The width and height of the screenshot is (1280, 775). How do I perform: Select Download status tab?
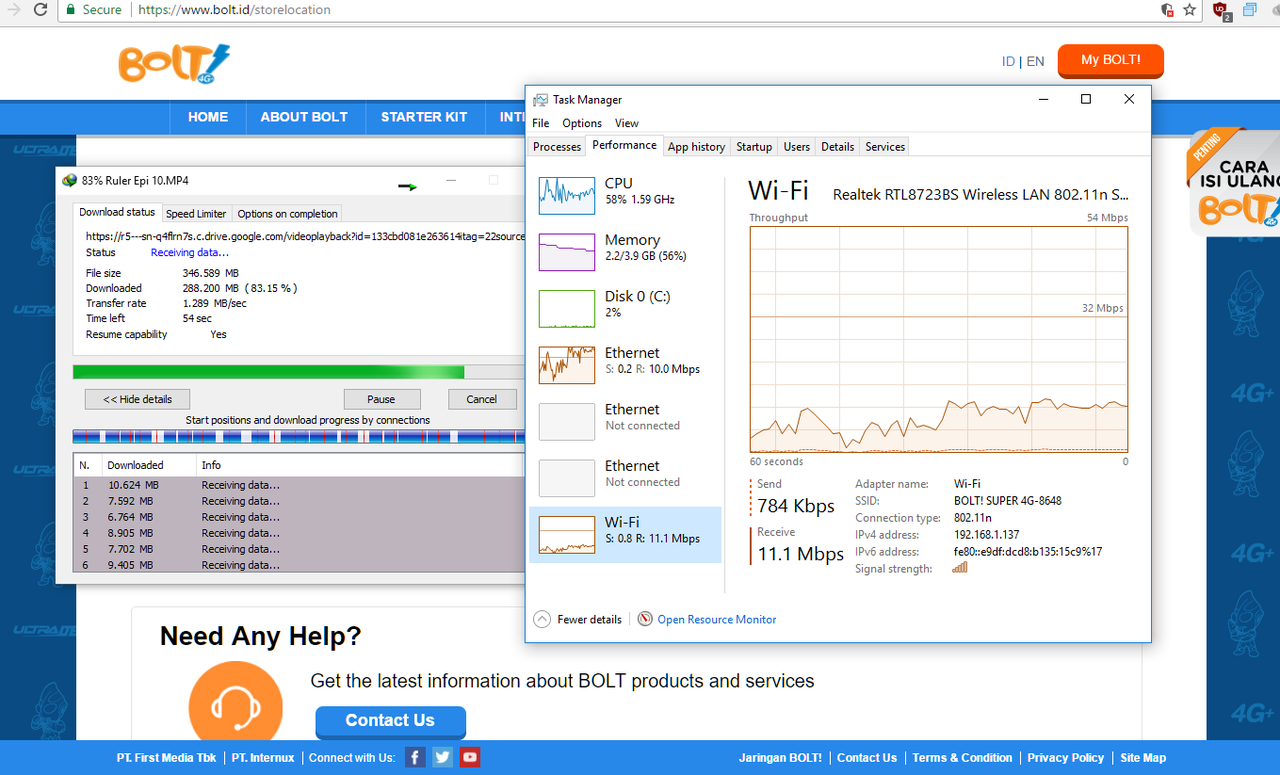tap(117, 212)
